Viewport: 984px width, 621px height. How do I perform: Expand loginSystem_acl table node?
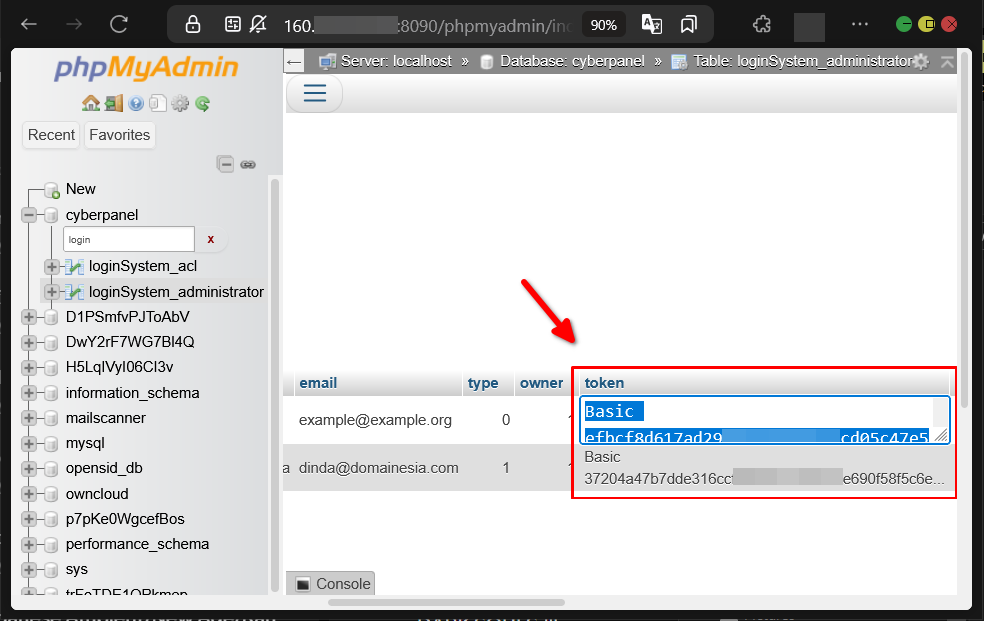(x=52, y=267)
